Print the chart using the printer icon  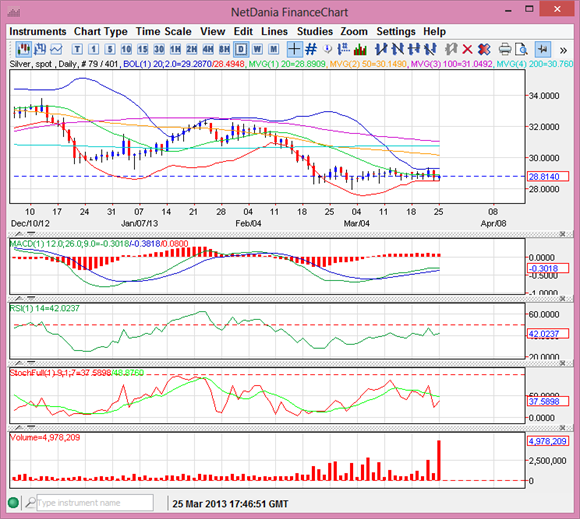505,49
